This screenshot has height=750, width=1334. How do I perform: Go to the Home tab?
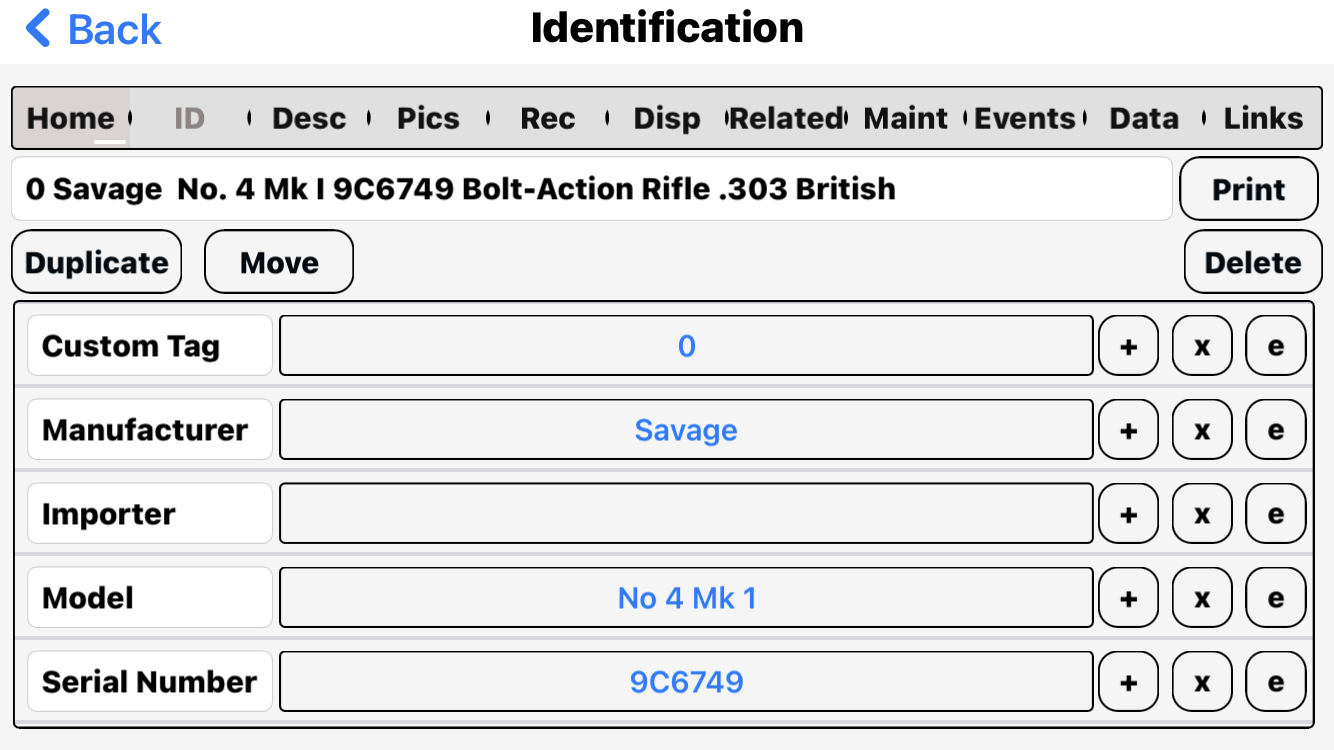tap(70, 118)
